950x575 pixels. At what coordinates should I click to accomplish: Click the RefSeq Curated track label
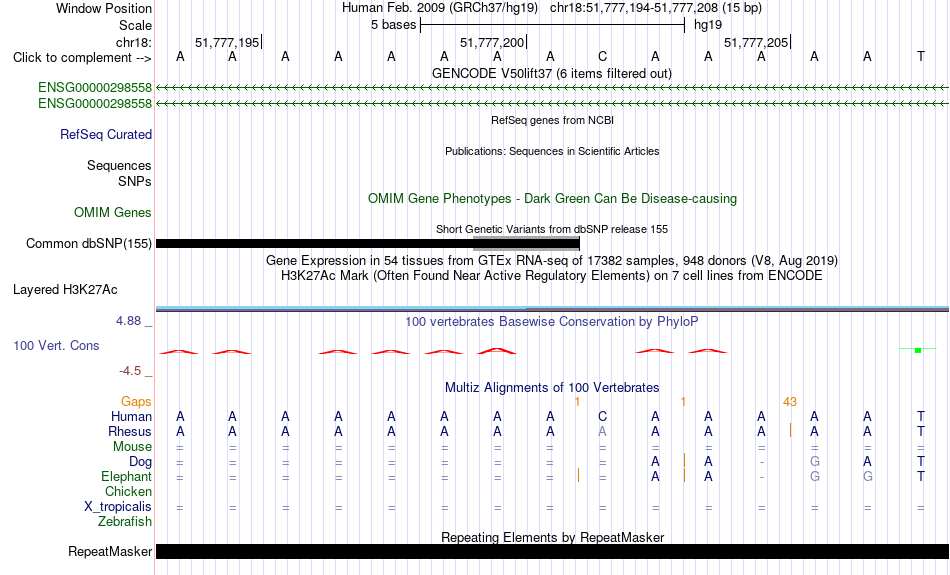point(105,135)
